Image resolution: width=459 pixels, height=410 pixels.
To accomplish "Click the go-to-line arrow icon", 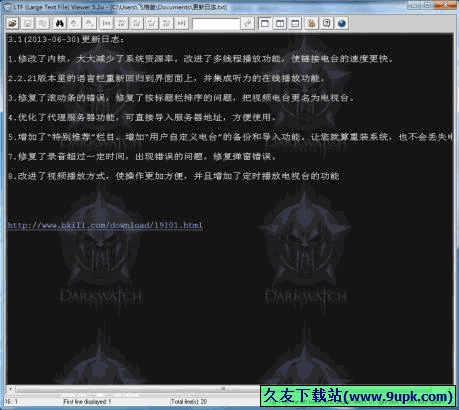I will (x=248, y=23).
